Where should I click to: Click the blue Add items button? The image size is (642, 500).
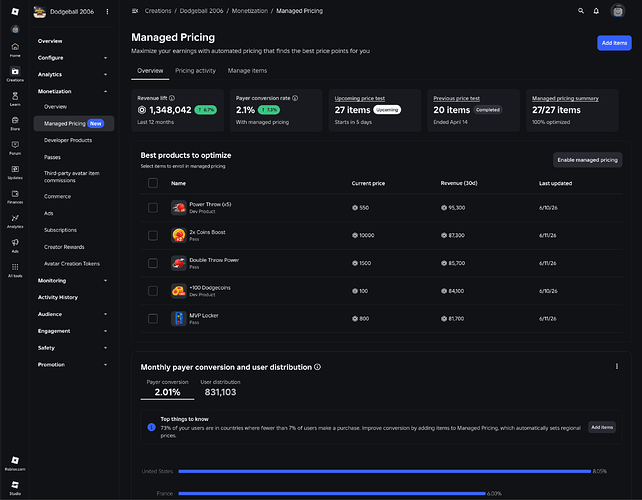[614, 43]
